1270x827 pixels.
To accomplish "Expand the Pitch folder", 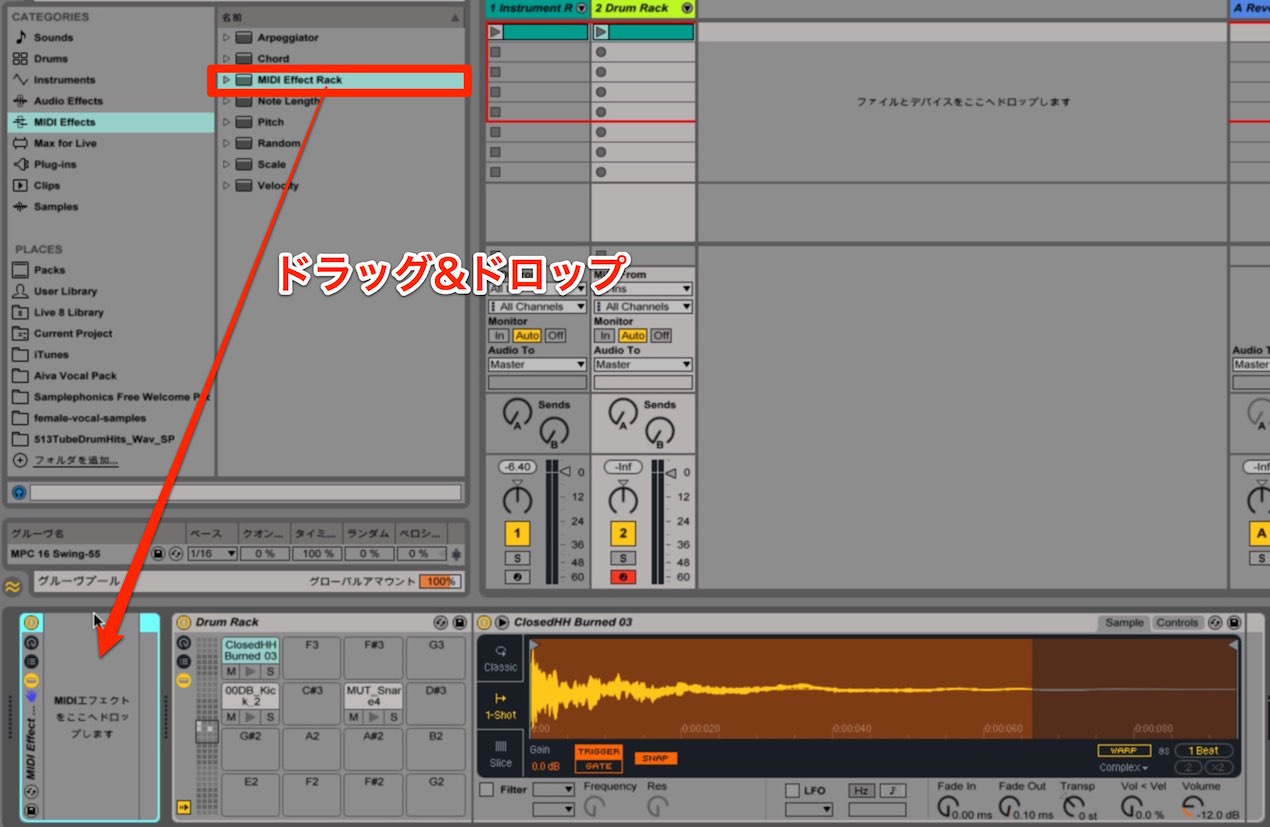I will pos(226,122).
